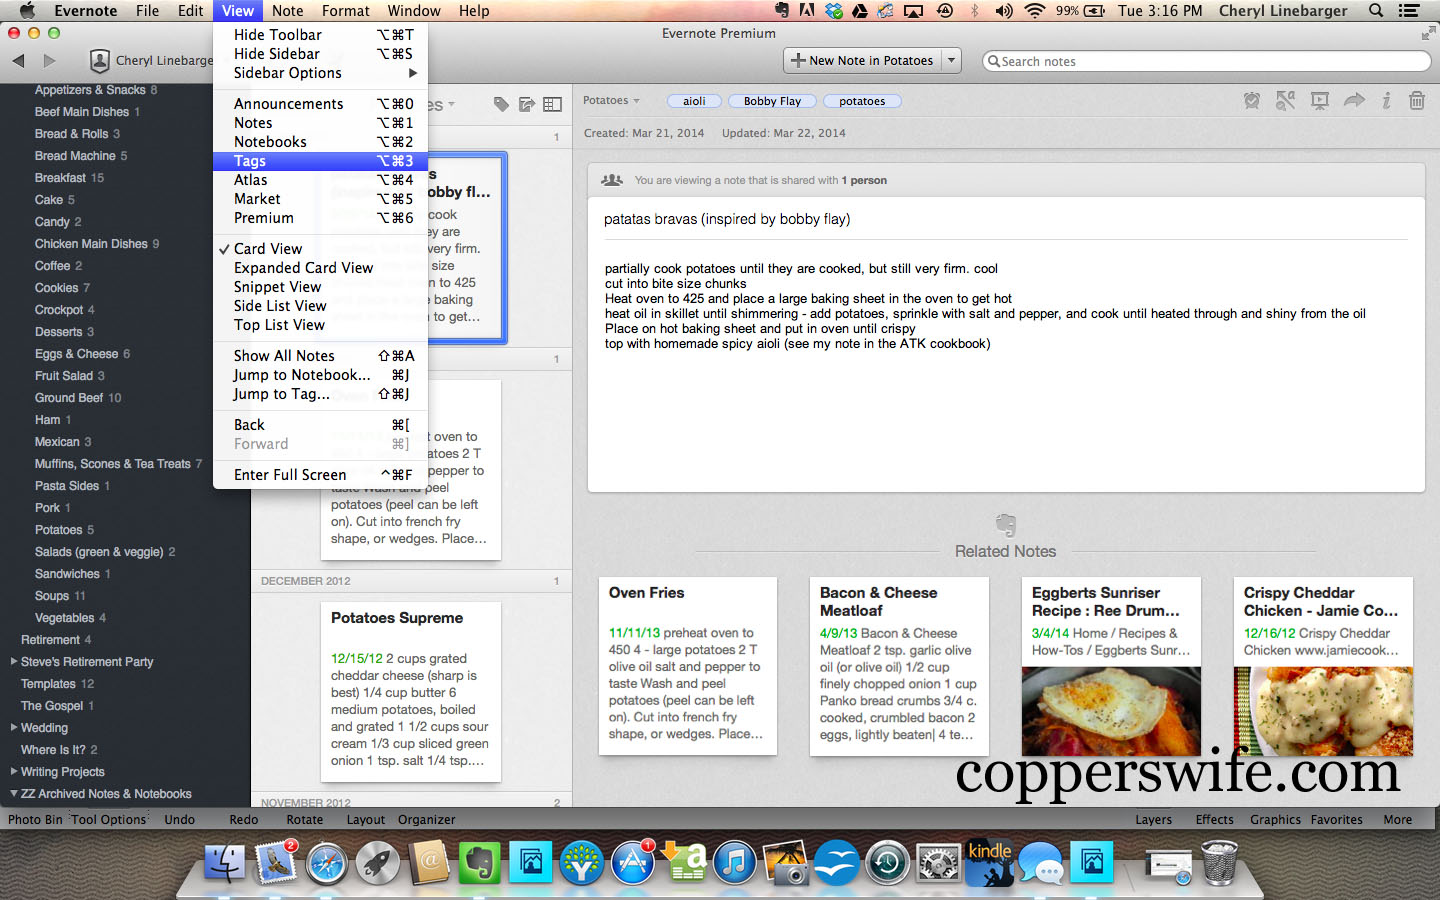Open Kindle app in Dock
The image size is (1440, 900).
tap(990, 862)
